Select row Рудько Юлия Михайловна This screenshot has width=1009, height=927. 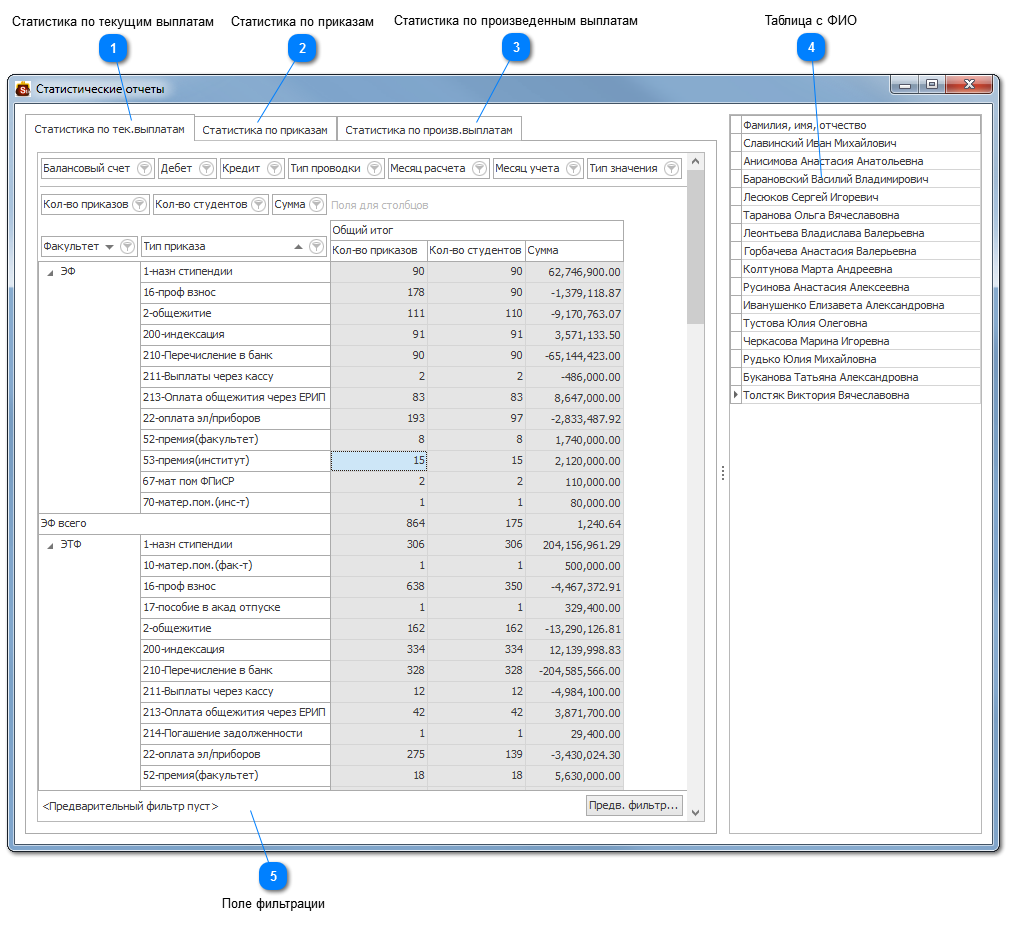click(861, 359)
